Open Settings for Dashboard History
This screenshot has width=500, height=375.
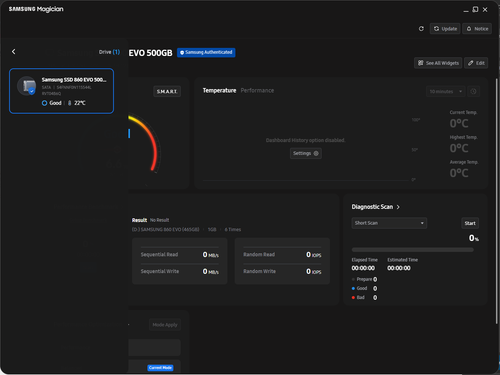pyautogui.click(x=306, y=153)
